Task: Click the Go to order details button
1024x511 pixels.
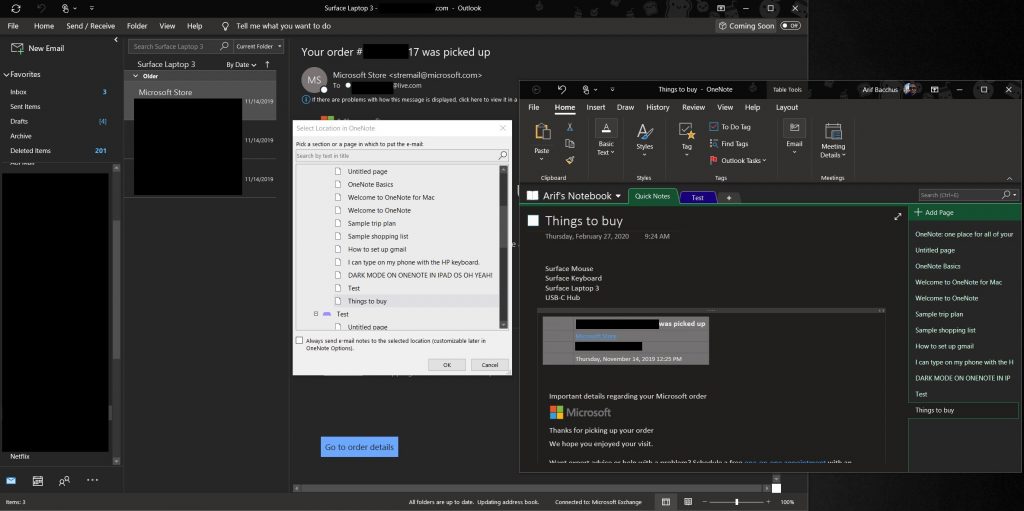Action: coord(359,447)
